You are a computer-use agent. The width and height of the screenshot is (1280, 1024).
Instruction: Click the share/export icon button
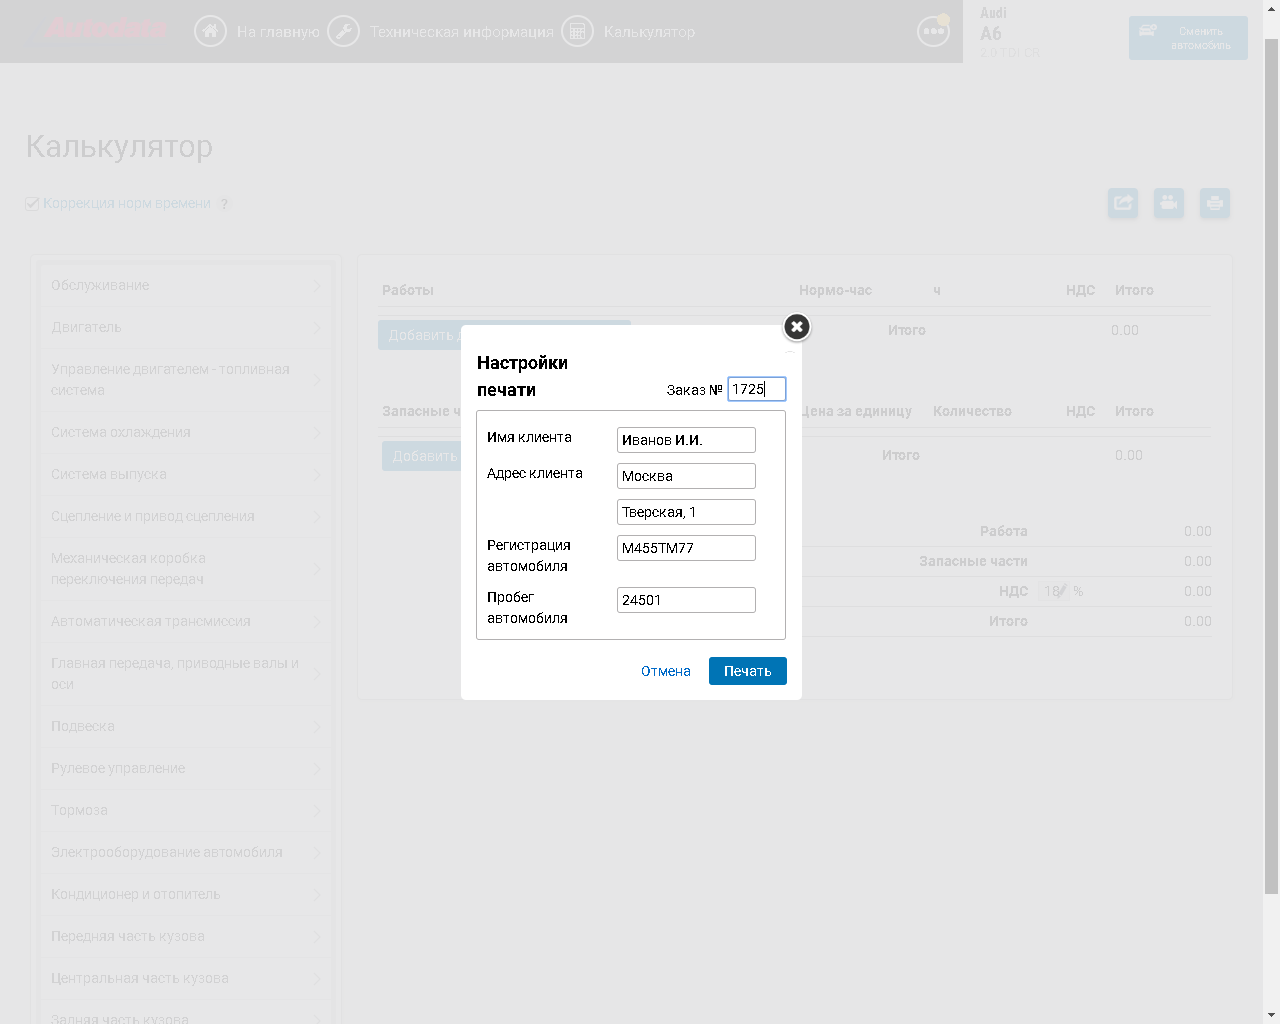click(1123, 203)
